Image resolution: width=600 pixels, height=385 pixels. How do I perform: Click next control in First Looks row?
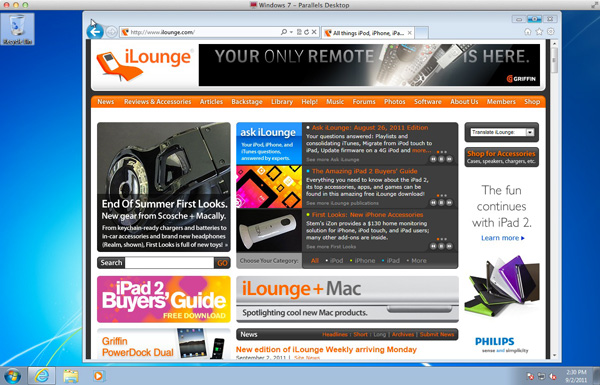click(x=449, y=246)
